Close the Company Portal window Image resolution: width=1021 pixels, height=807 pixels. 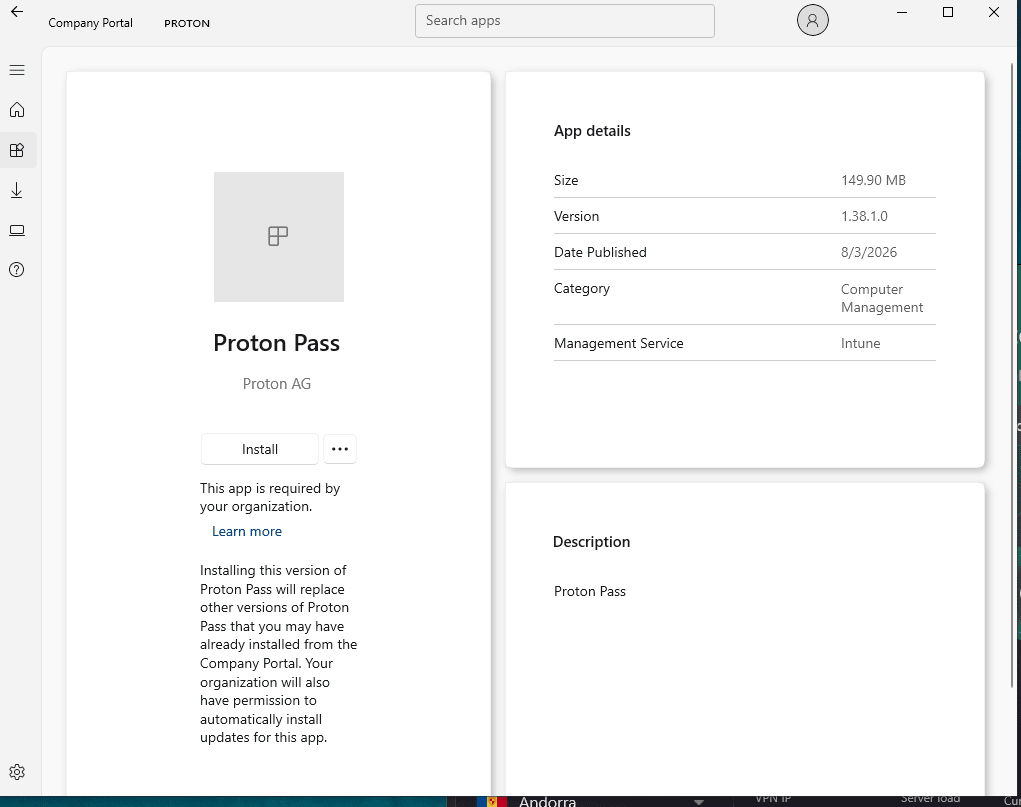click(994, 12)
